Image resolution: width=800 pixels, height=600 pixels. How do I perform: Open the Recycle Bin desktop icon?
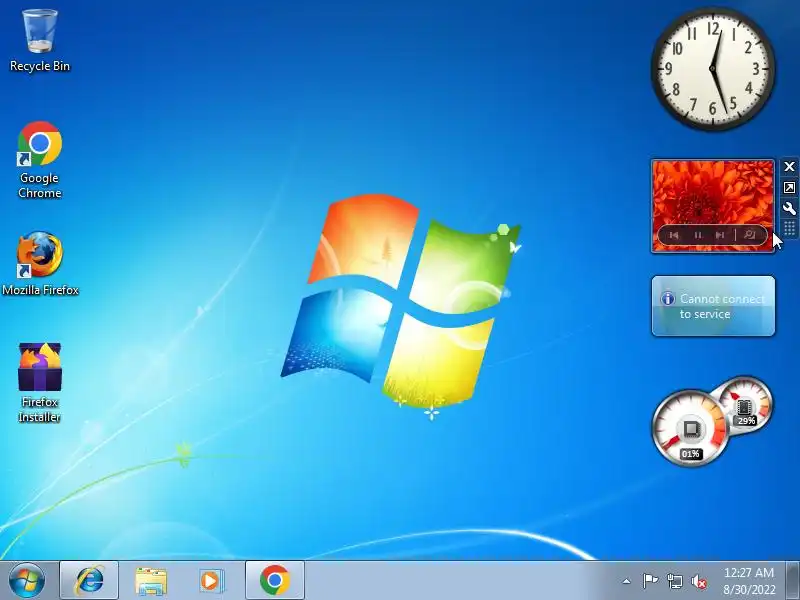[x=40, y=41]
